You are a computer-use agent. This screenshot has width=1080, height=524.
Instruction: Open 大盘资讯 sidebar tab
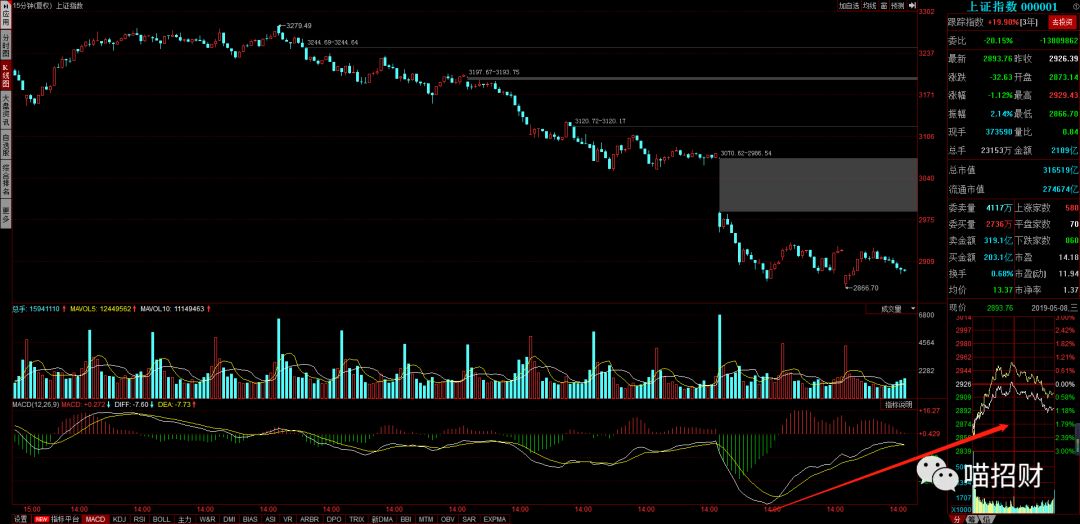(x=5, y=112)
